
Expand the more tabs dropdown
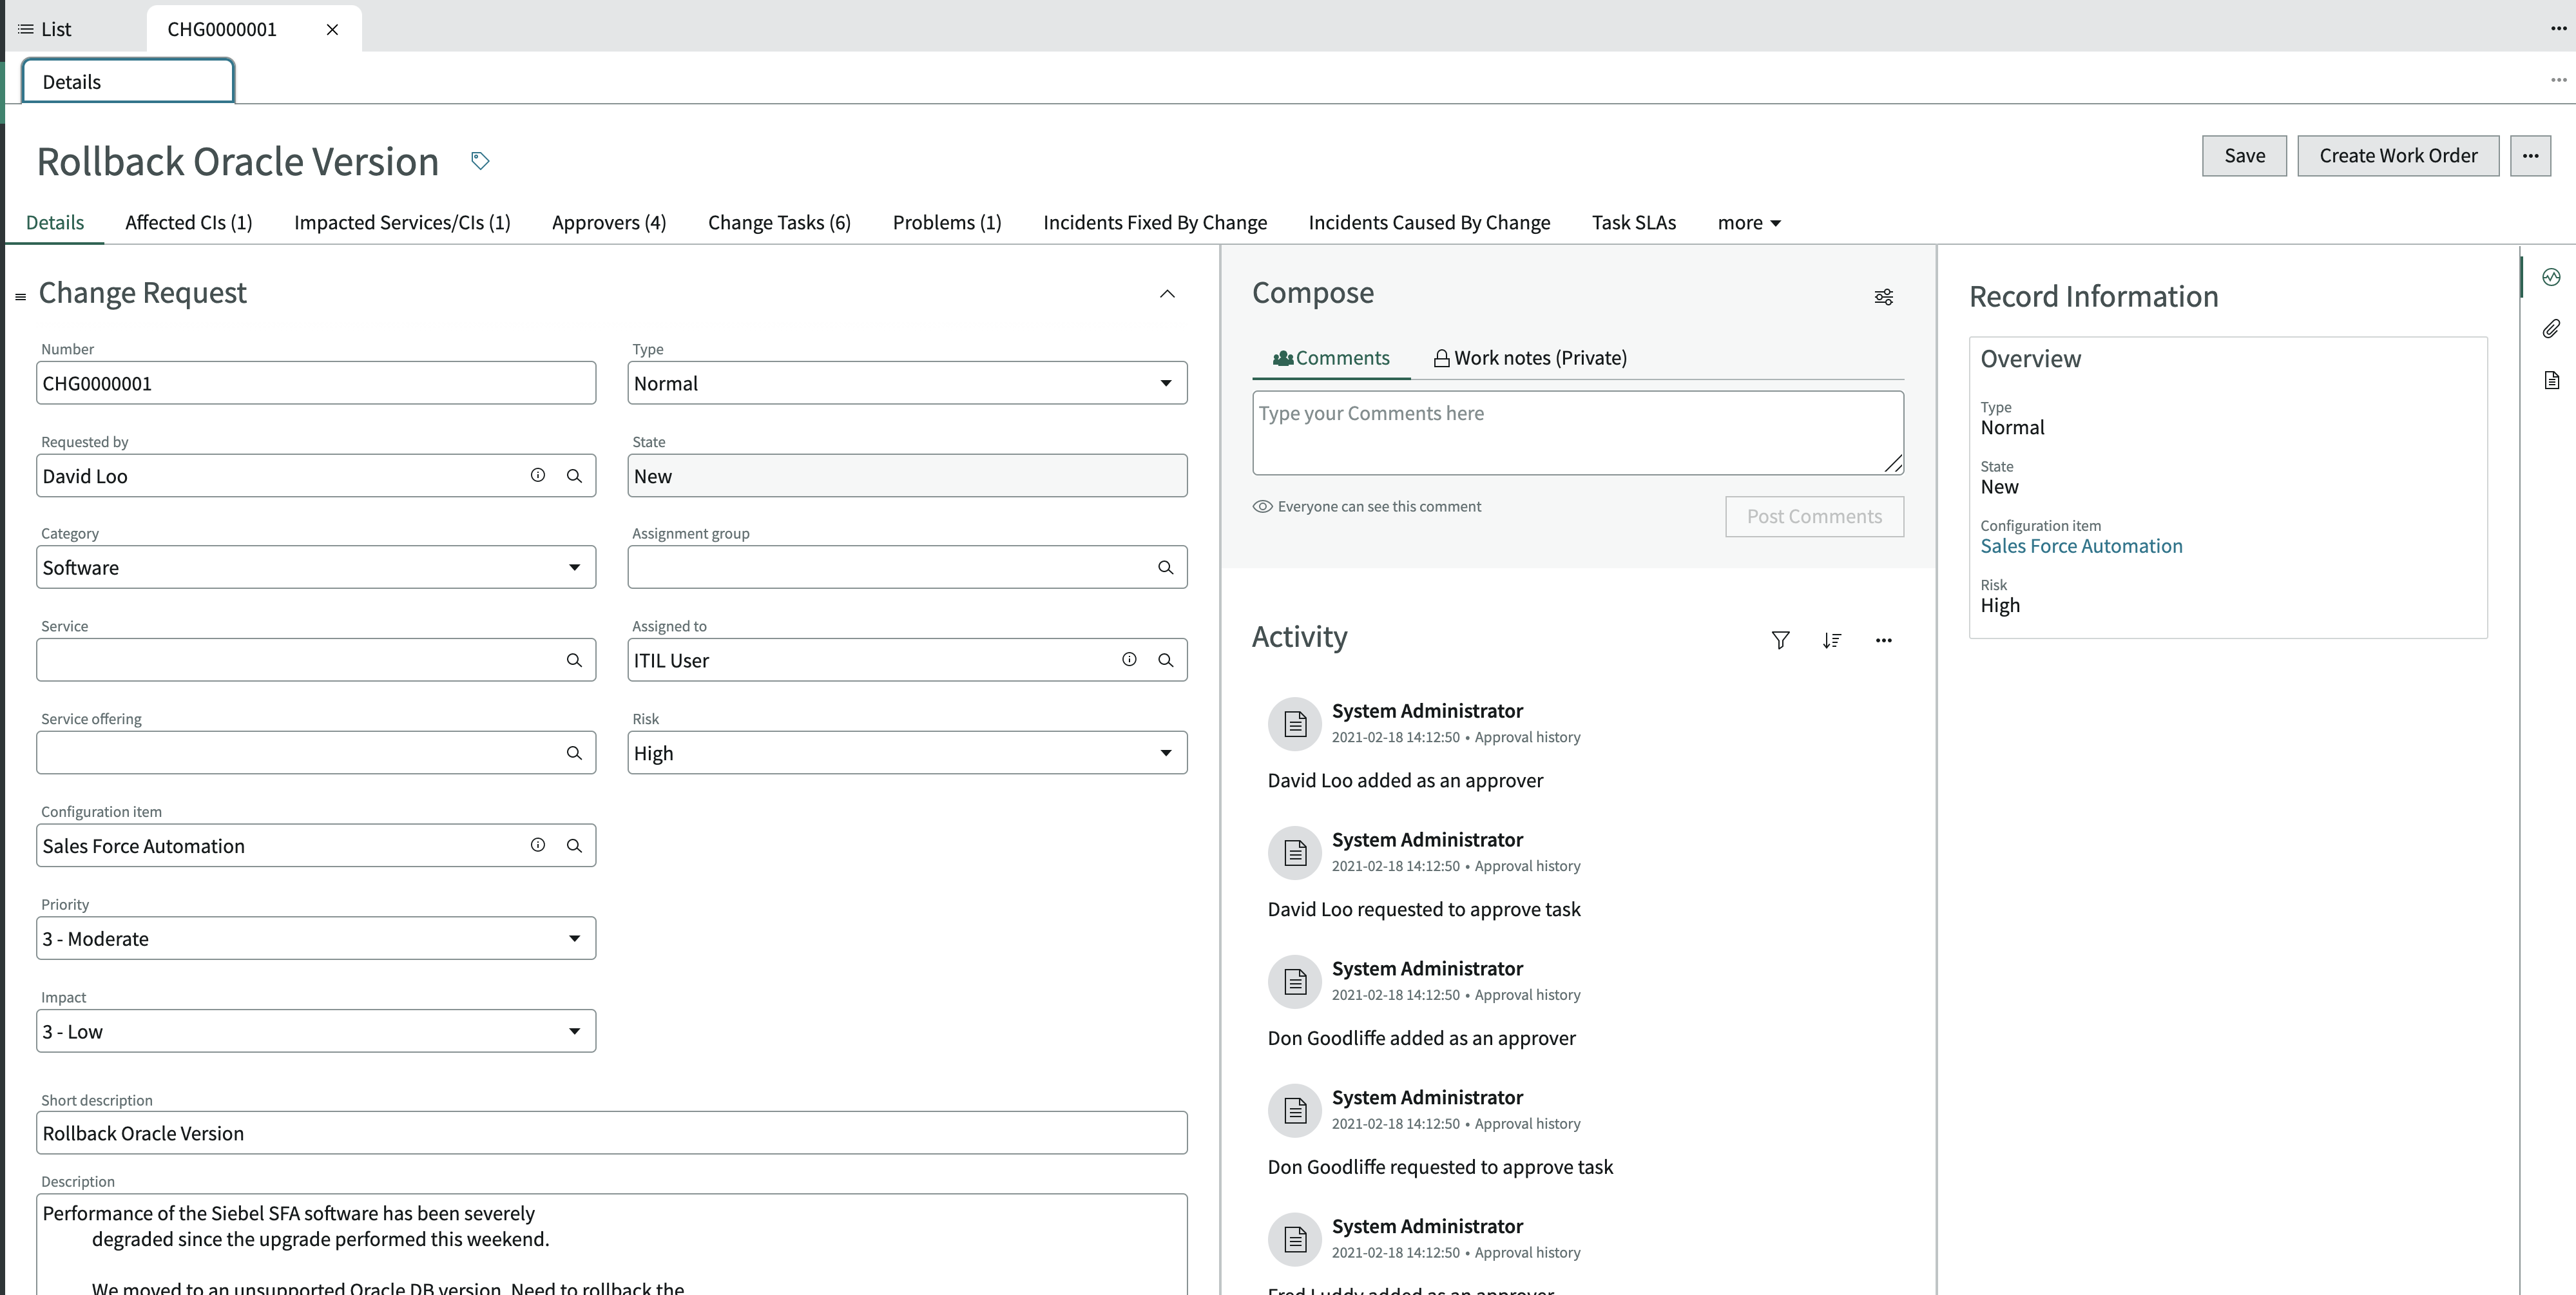tap(1749, 223)
